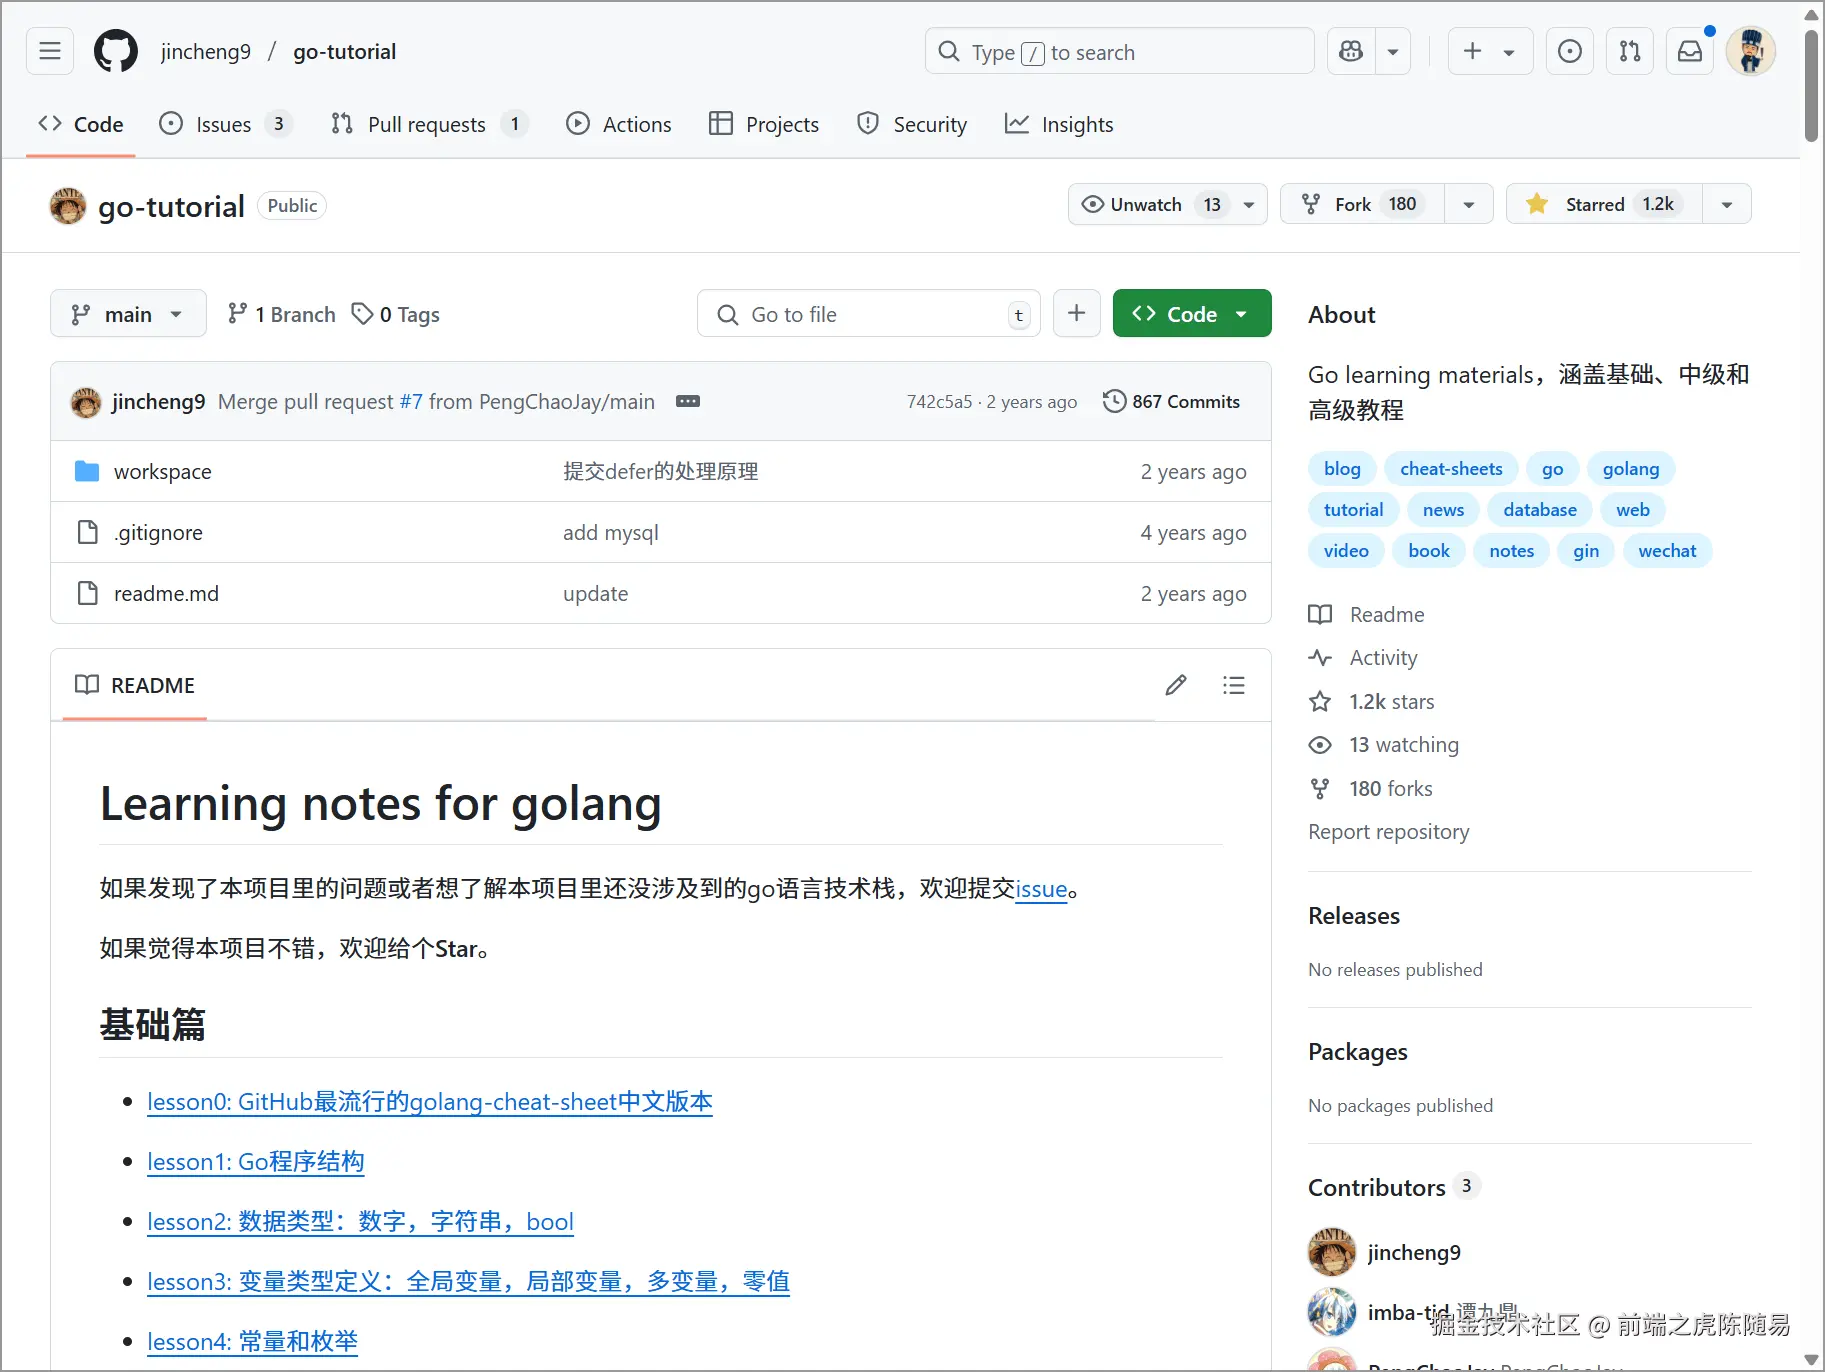Image resolution: width=1825 pixels, height=1372 pixels.
Task: Open jincheng9 contributor profile
Action: tap(1414, 1252)
